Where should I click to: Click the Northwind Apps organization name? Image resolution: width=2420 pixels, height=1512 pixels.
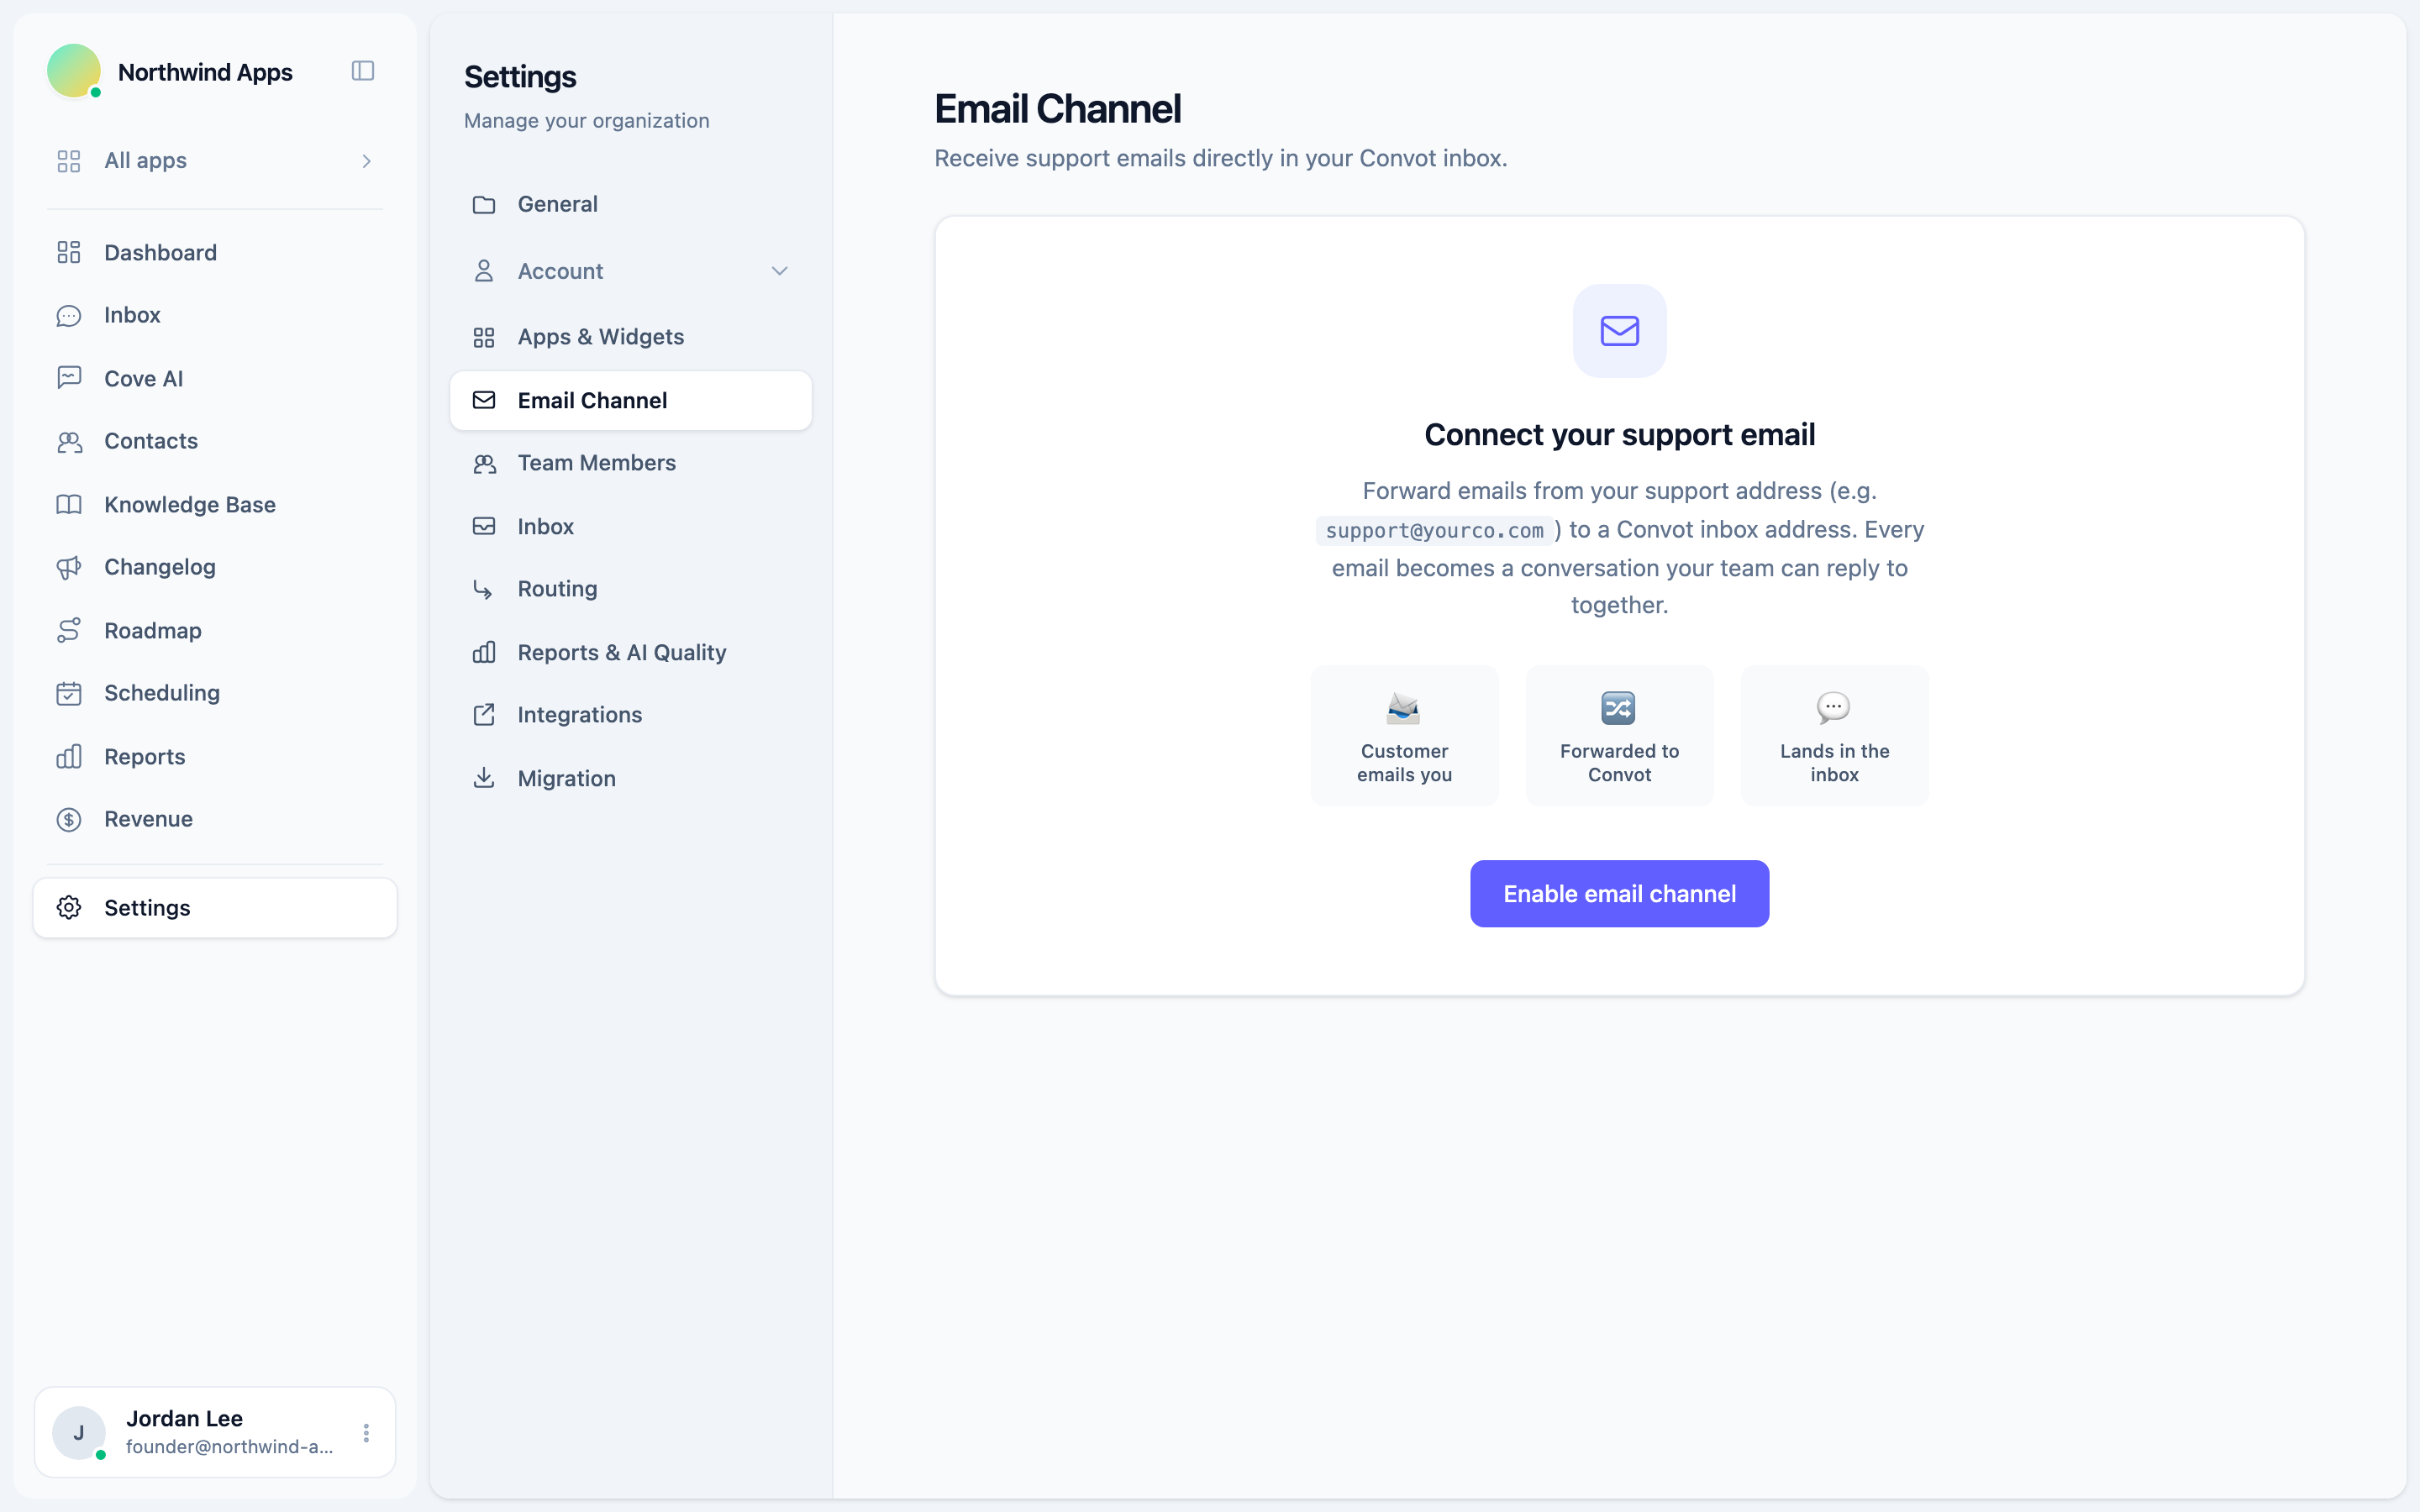point(205,72)
